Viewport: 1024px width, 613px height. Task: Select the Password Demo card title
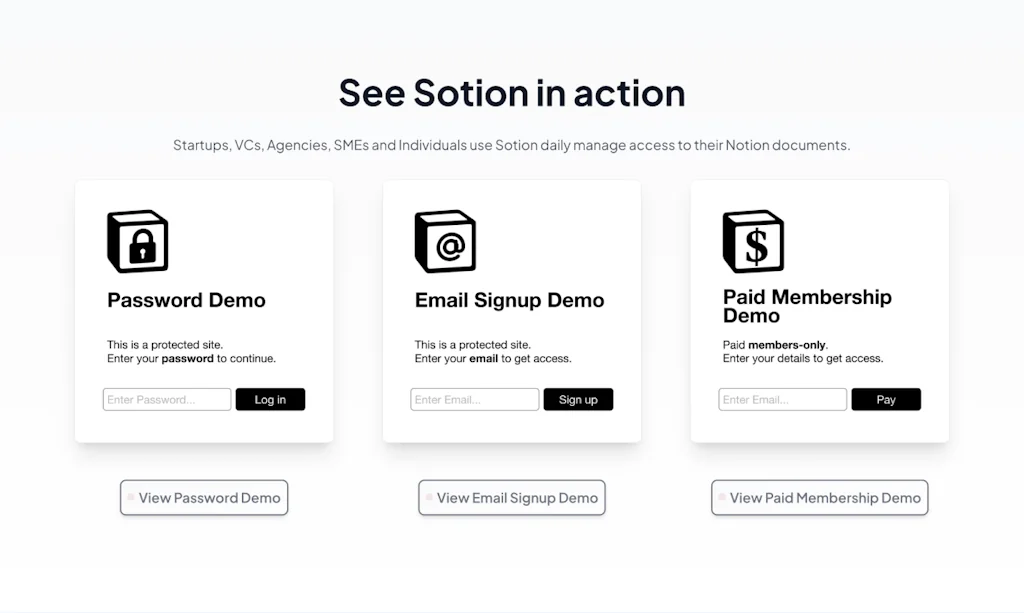point(186,300)
